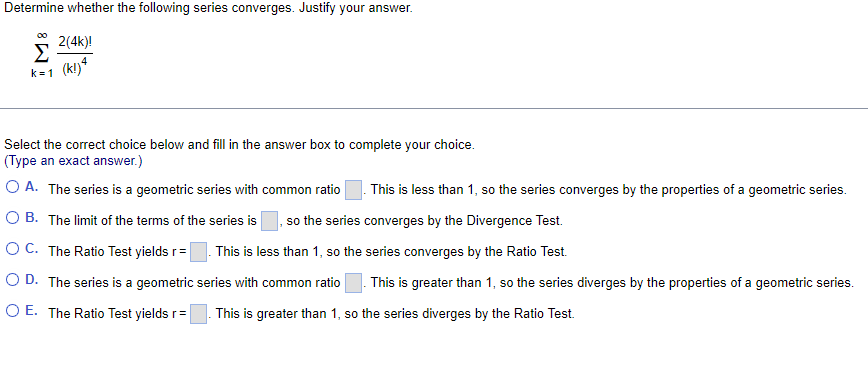This screenshot has height=392, width=868.
Task: Choose radio option B about Divergence Test
Action: point(13,218)
